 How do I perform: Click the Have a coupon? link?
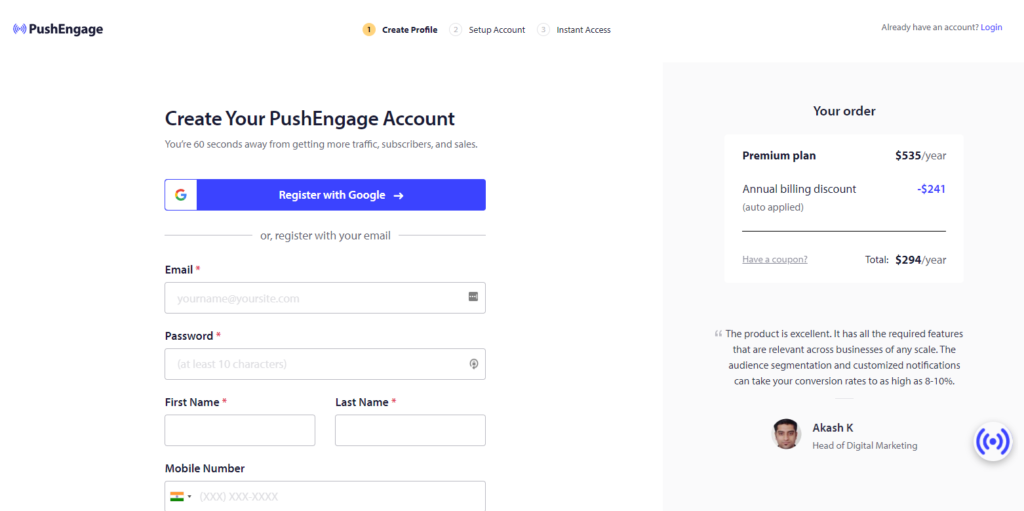775,259
